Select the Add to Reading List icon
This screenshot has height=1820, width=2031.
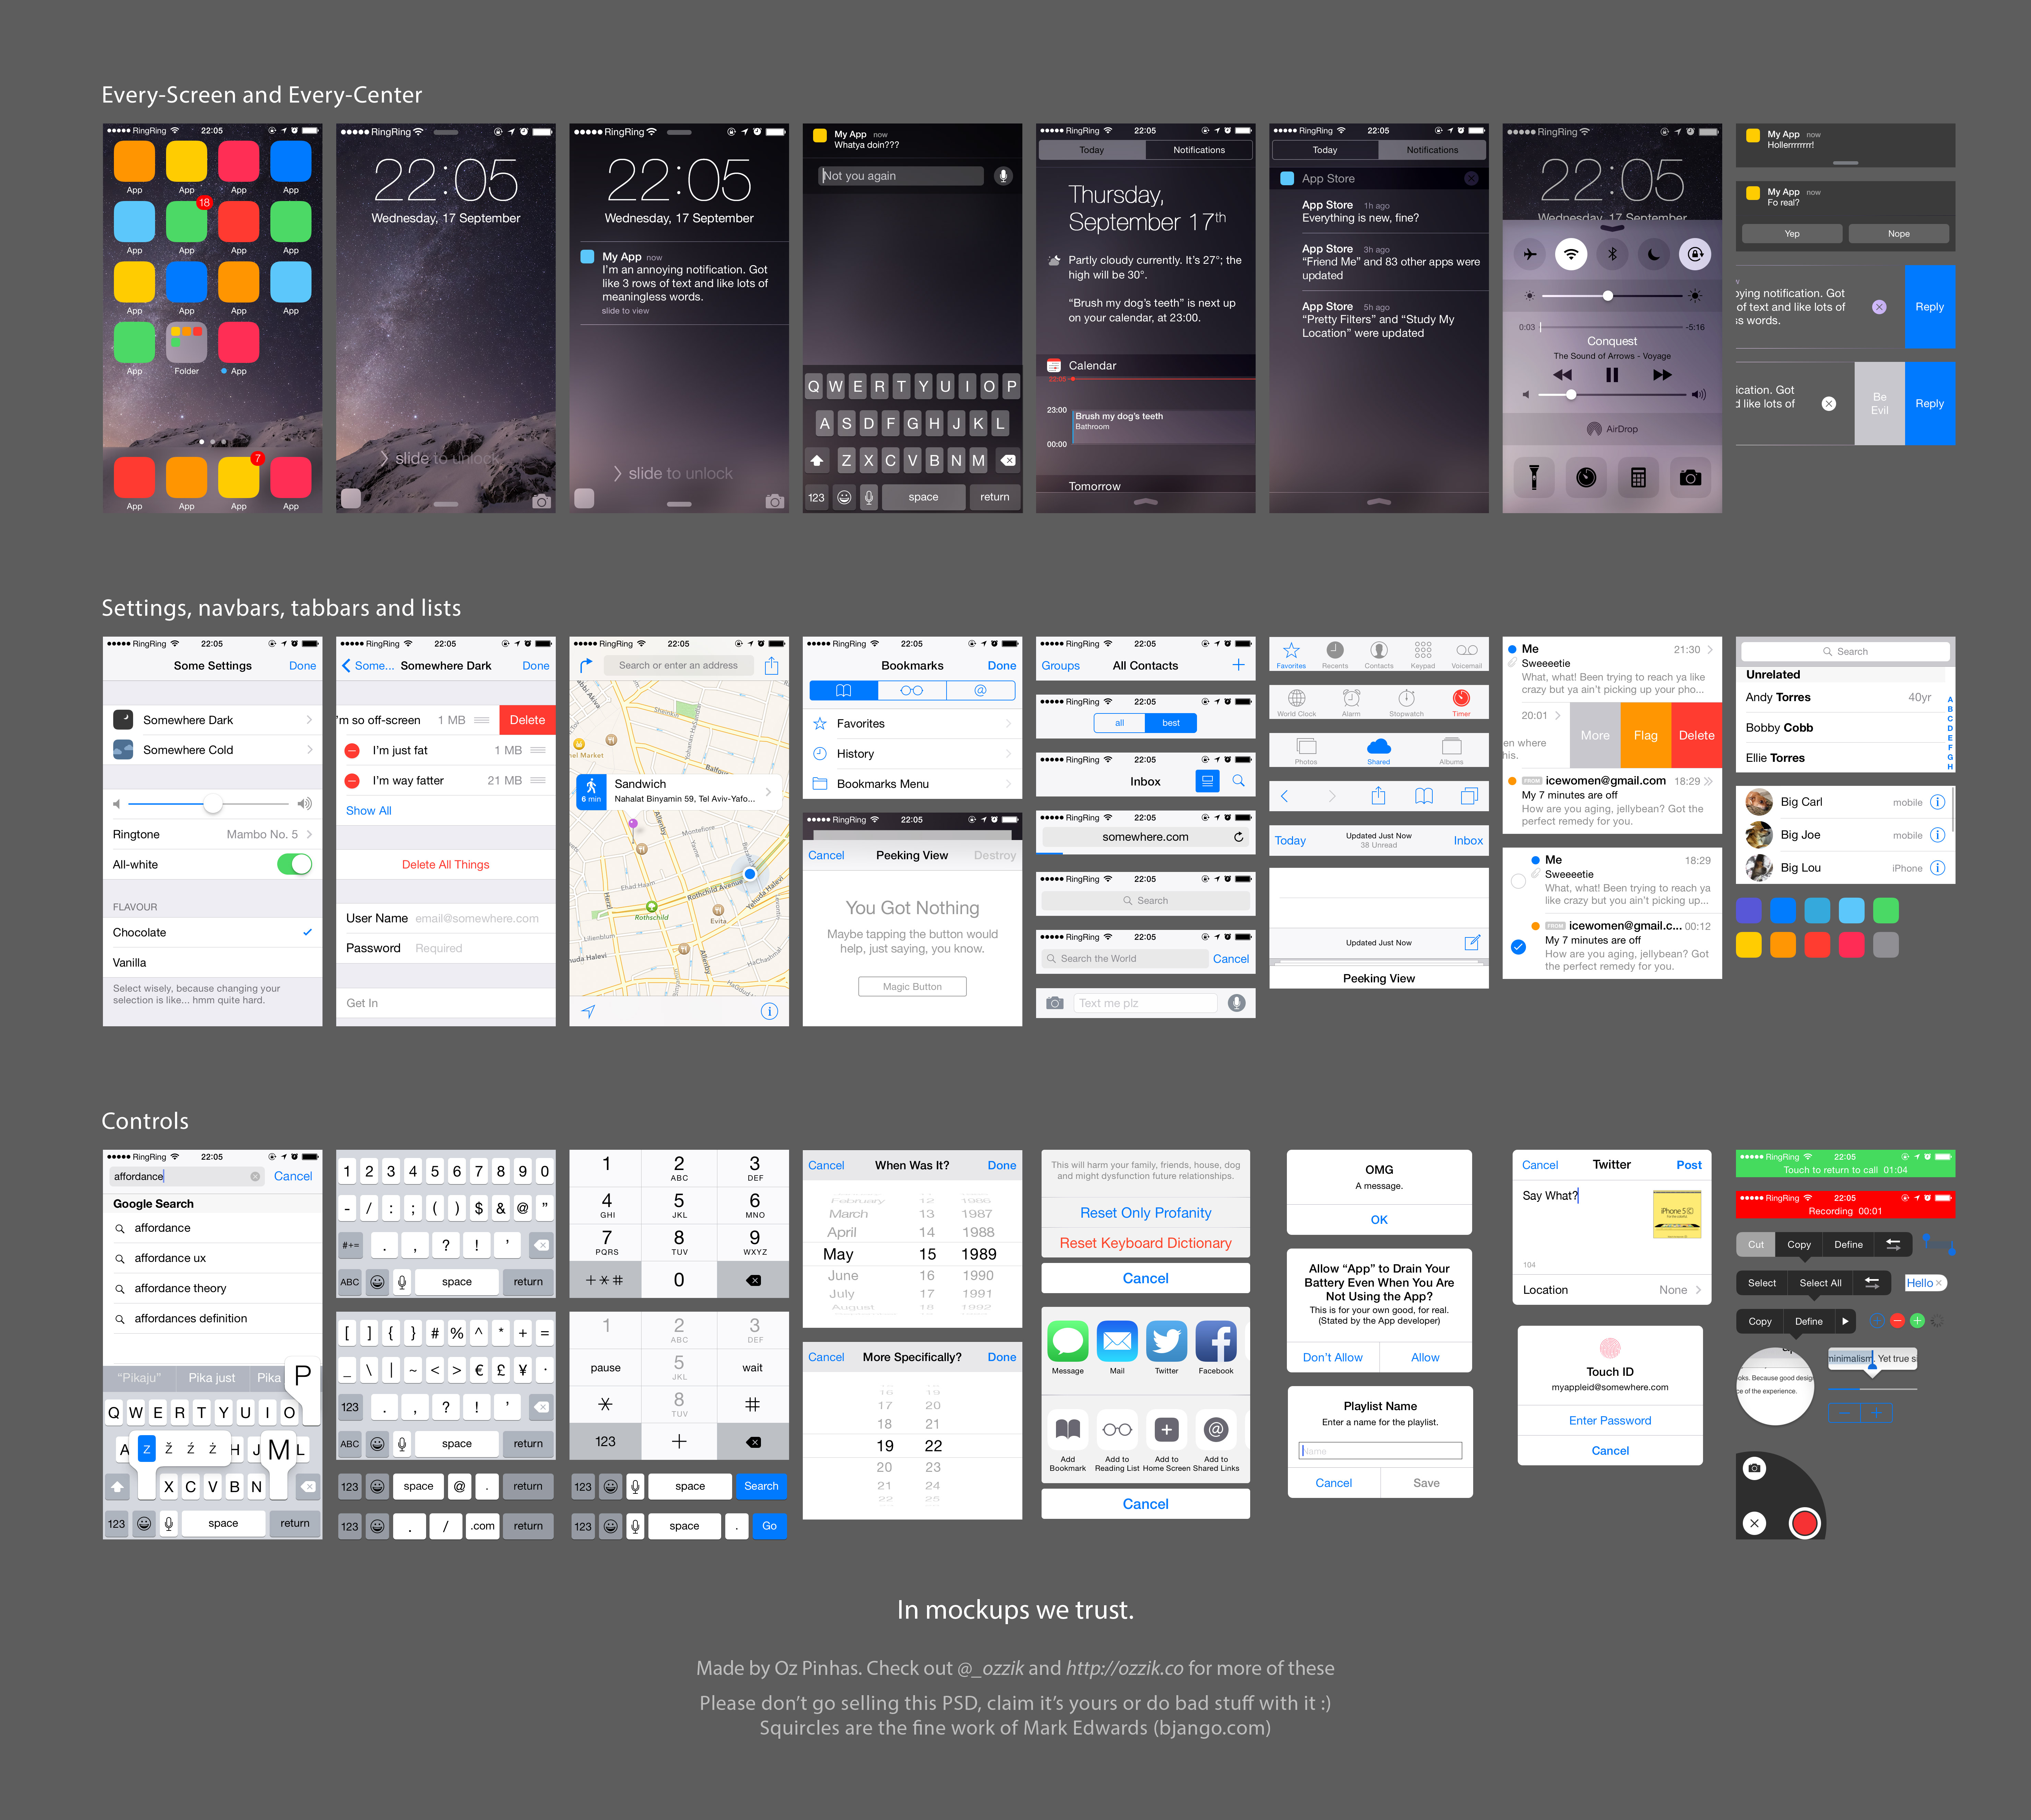click(1117, 1430)
